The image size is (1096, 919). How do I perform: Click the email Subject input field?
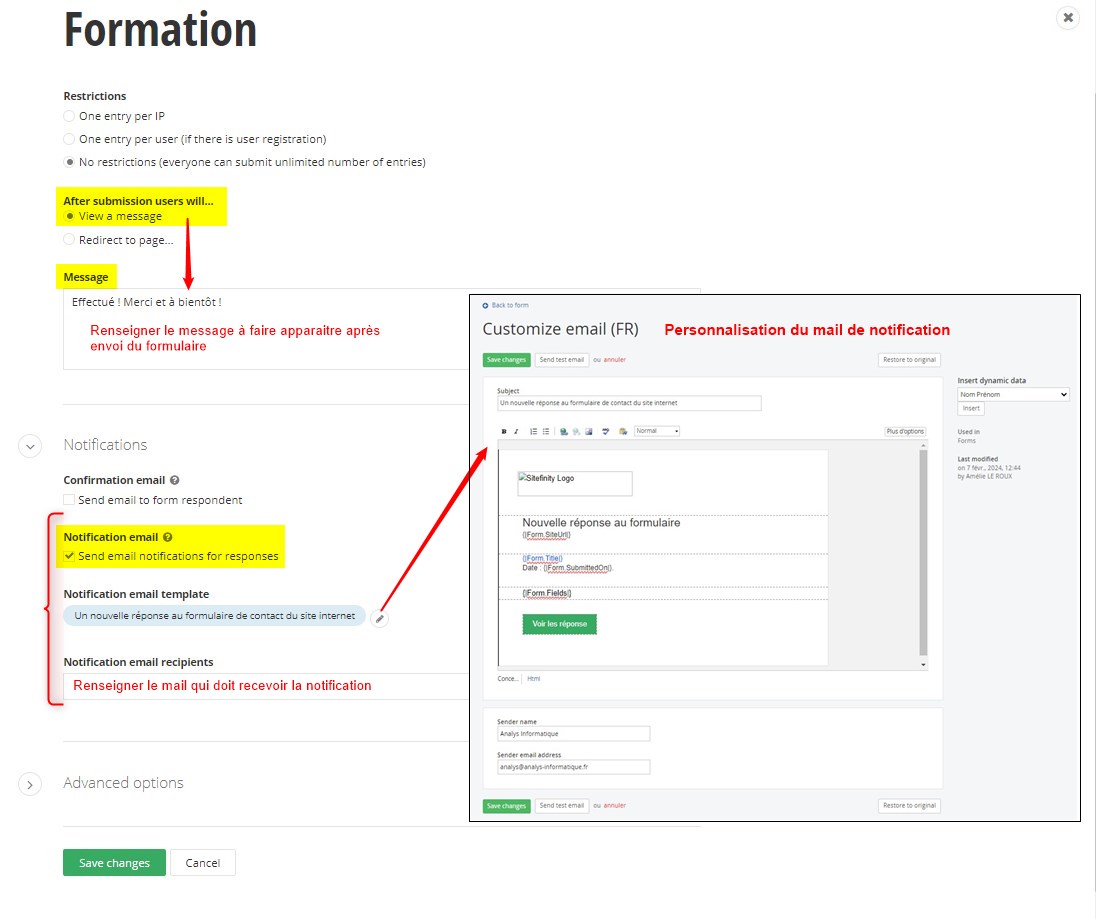629,404
